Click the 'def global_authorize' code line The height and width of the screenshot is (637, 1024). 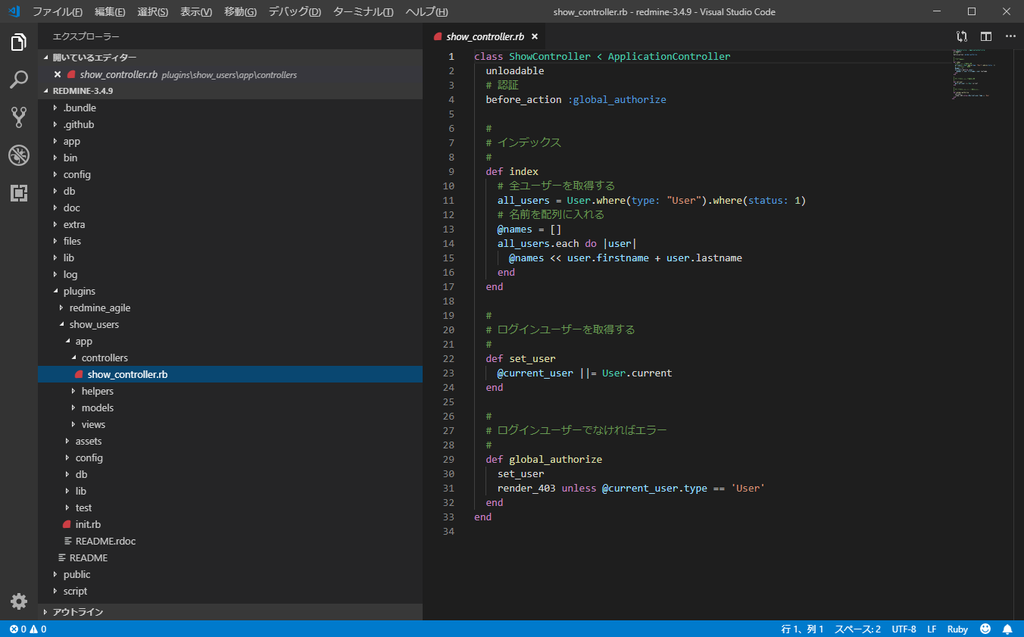[544, 459]
